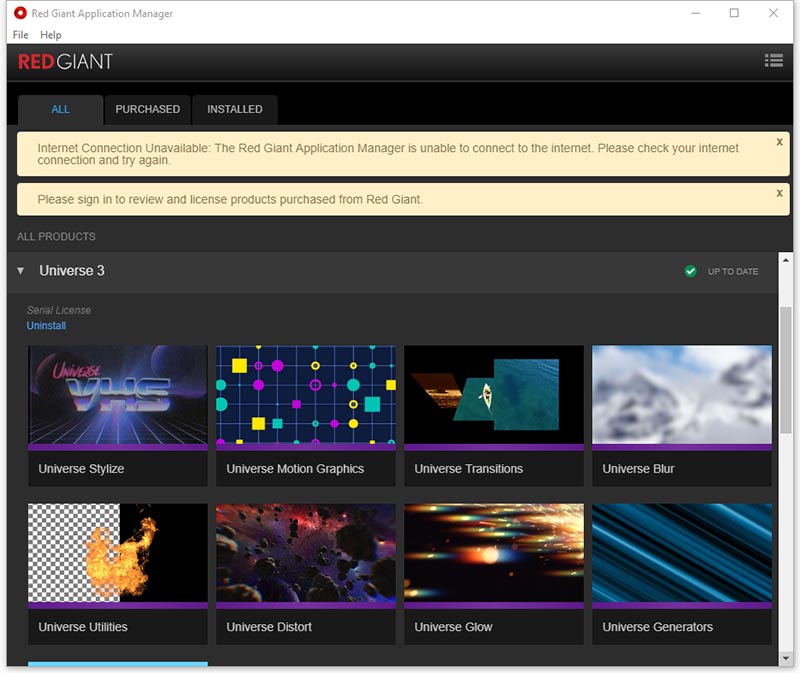This screenshot has height=673, width=800.
Task: Open the list menu icon in header
Action: click(773, 61)
